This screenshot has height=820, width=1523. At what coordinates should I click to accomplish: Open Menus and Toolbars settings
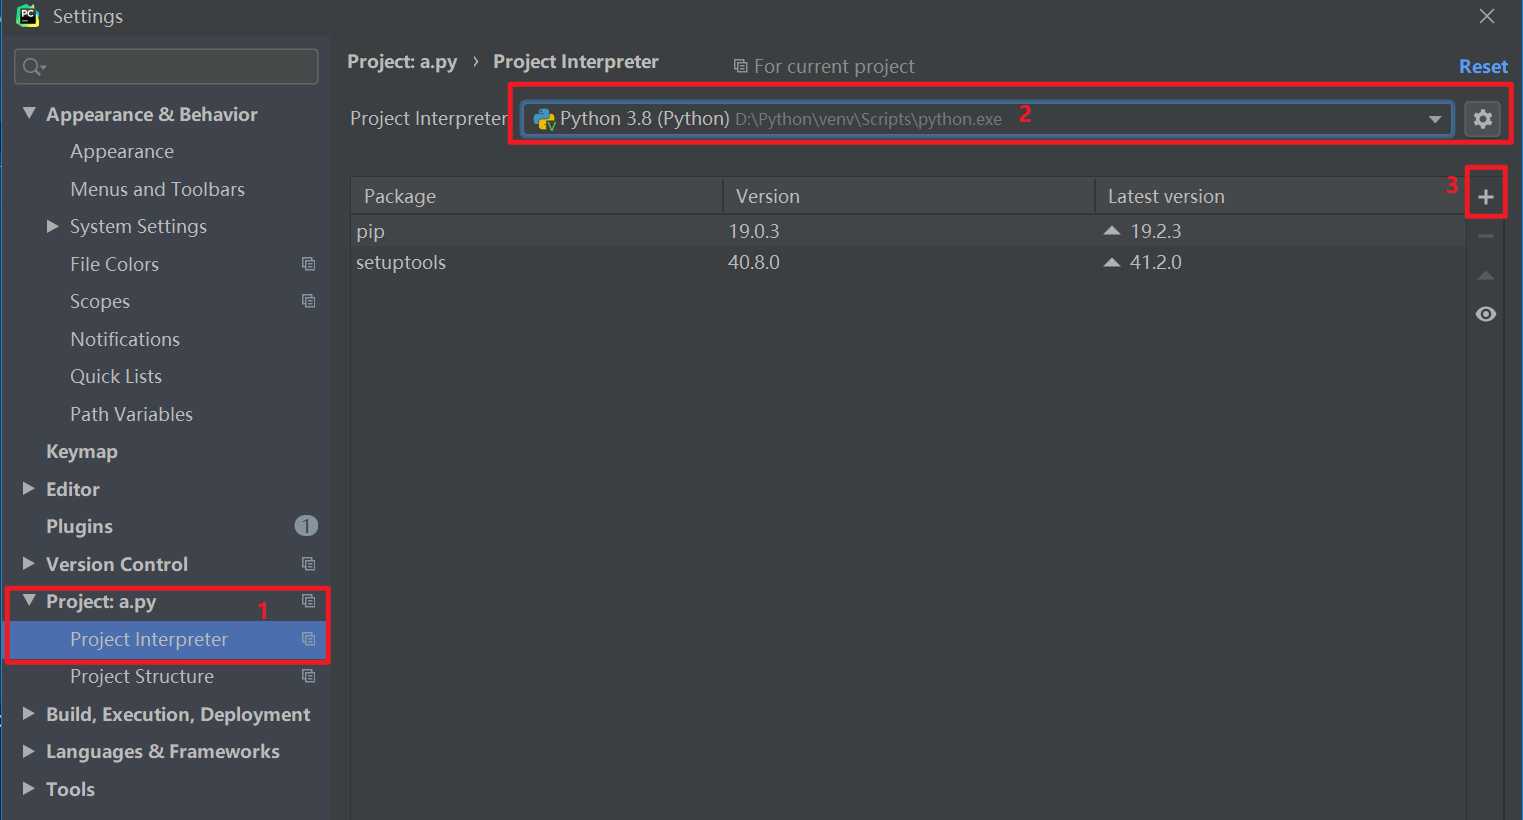tap(157, 189)
